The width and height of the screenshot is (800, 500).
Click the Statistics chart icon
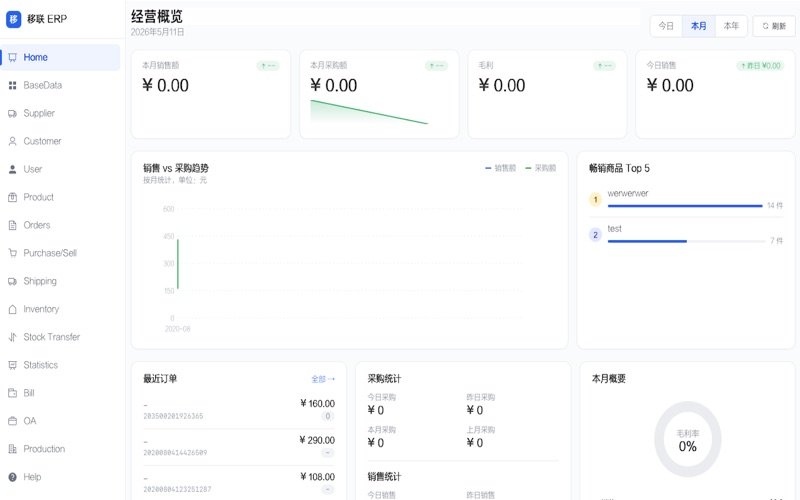(x=12, y=365)
